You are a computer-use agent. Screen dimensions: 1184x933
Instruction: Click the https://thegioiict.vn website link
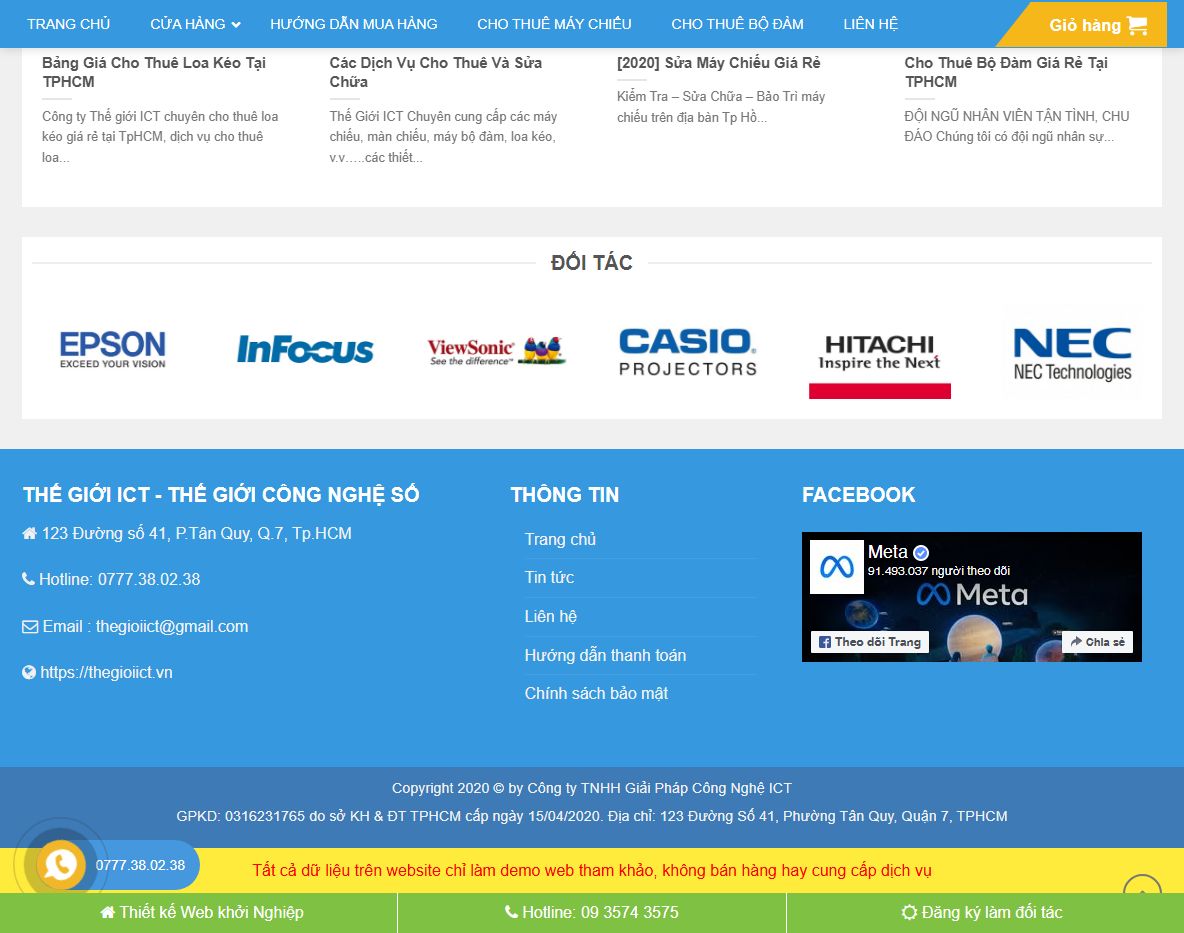106,673
